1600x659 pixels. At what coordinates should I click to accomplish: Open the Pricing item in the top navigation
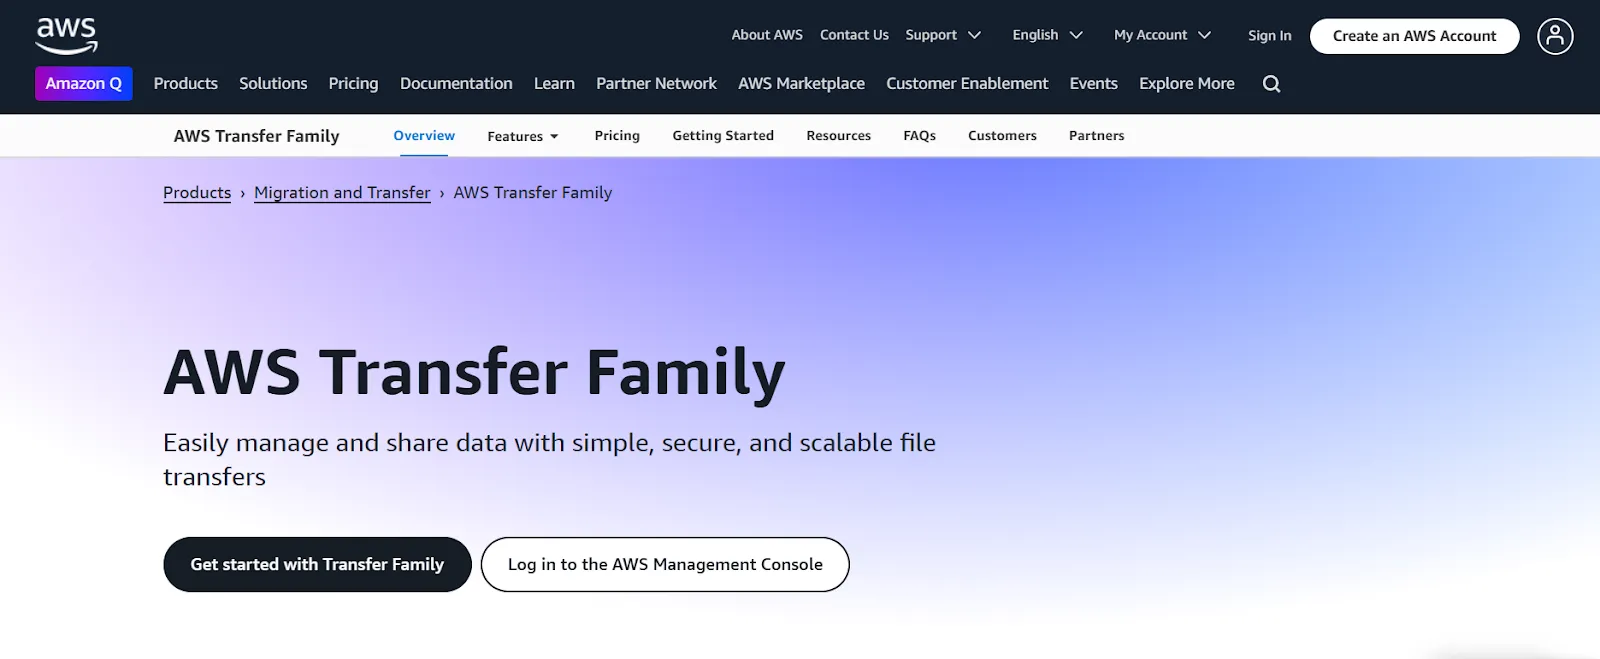(x=353, y=84)
